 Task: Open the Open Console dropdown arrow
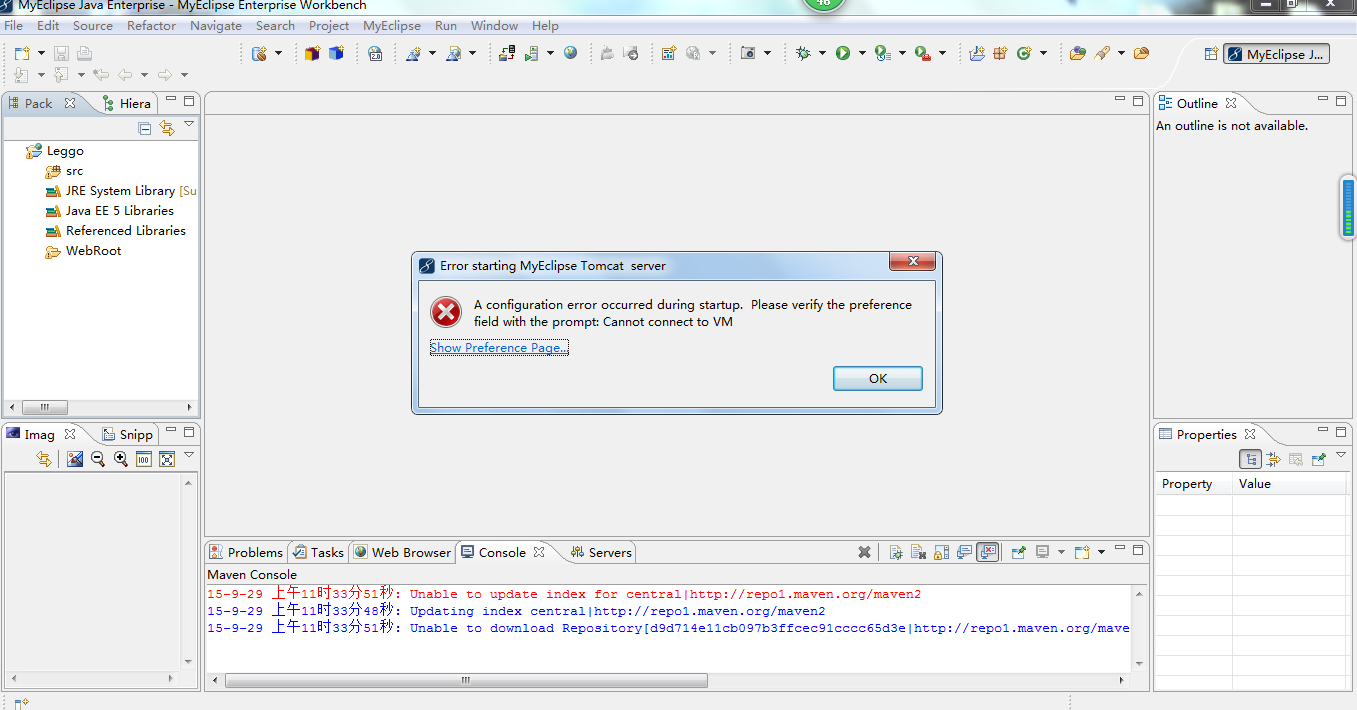pos(1101,552)
